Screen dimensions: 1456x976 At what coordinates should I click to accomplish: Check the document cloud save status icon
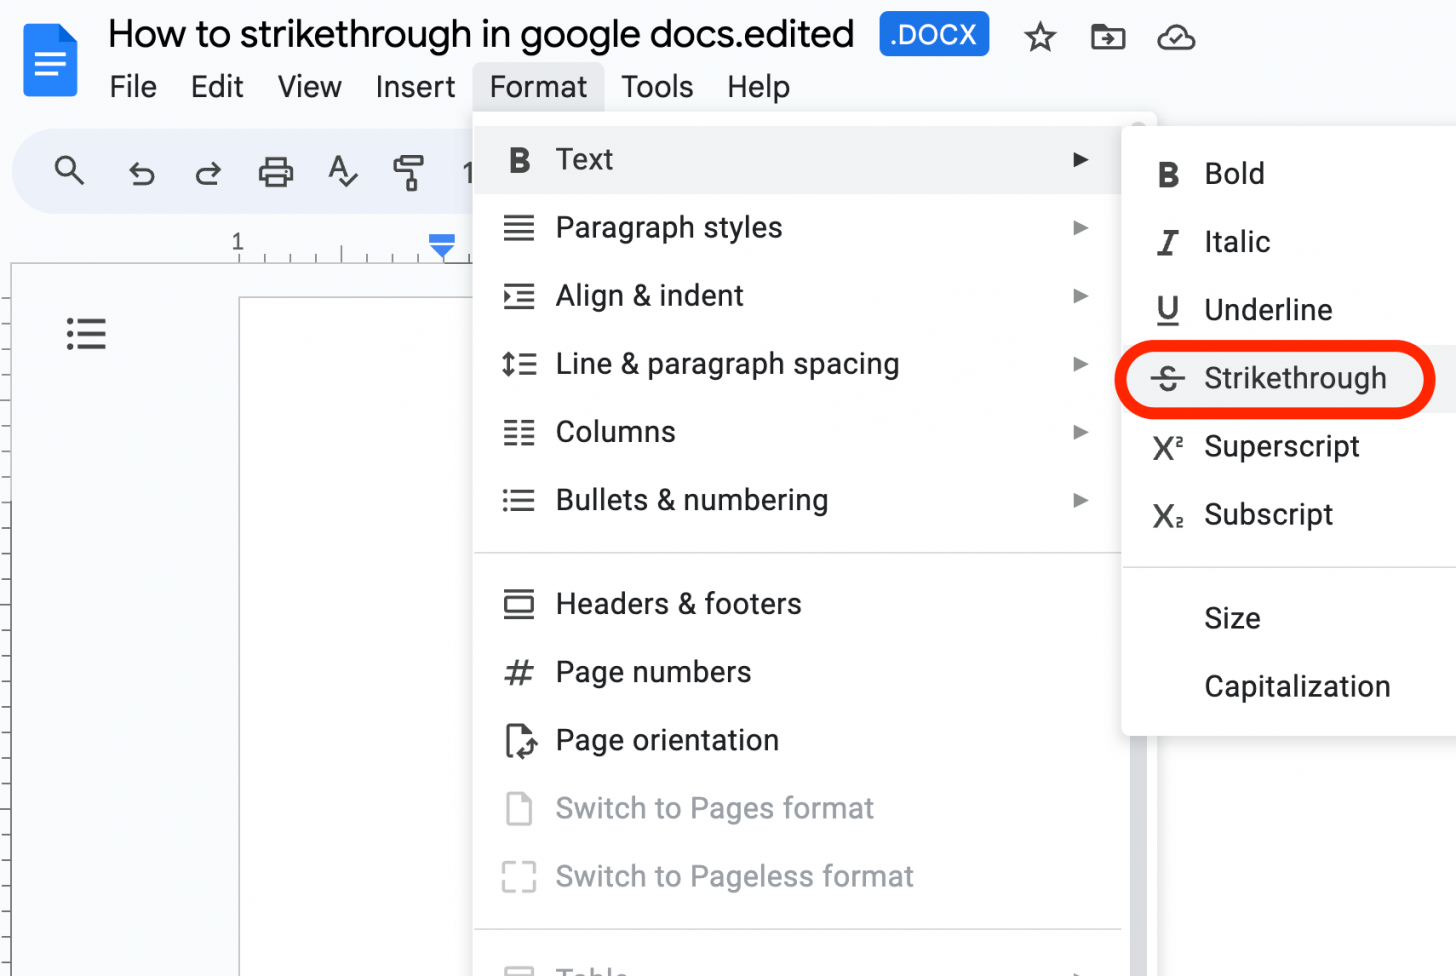(x=1175, y=37)
